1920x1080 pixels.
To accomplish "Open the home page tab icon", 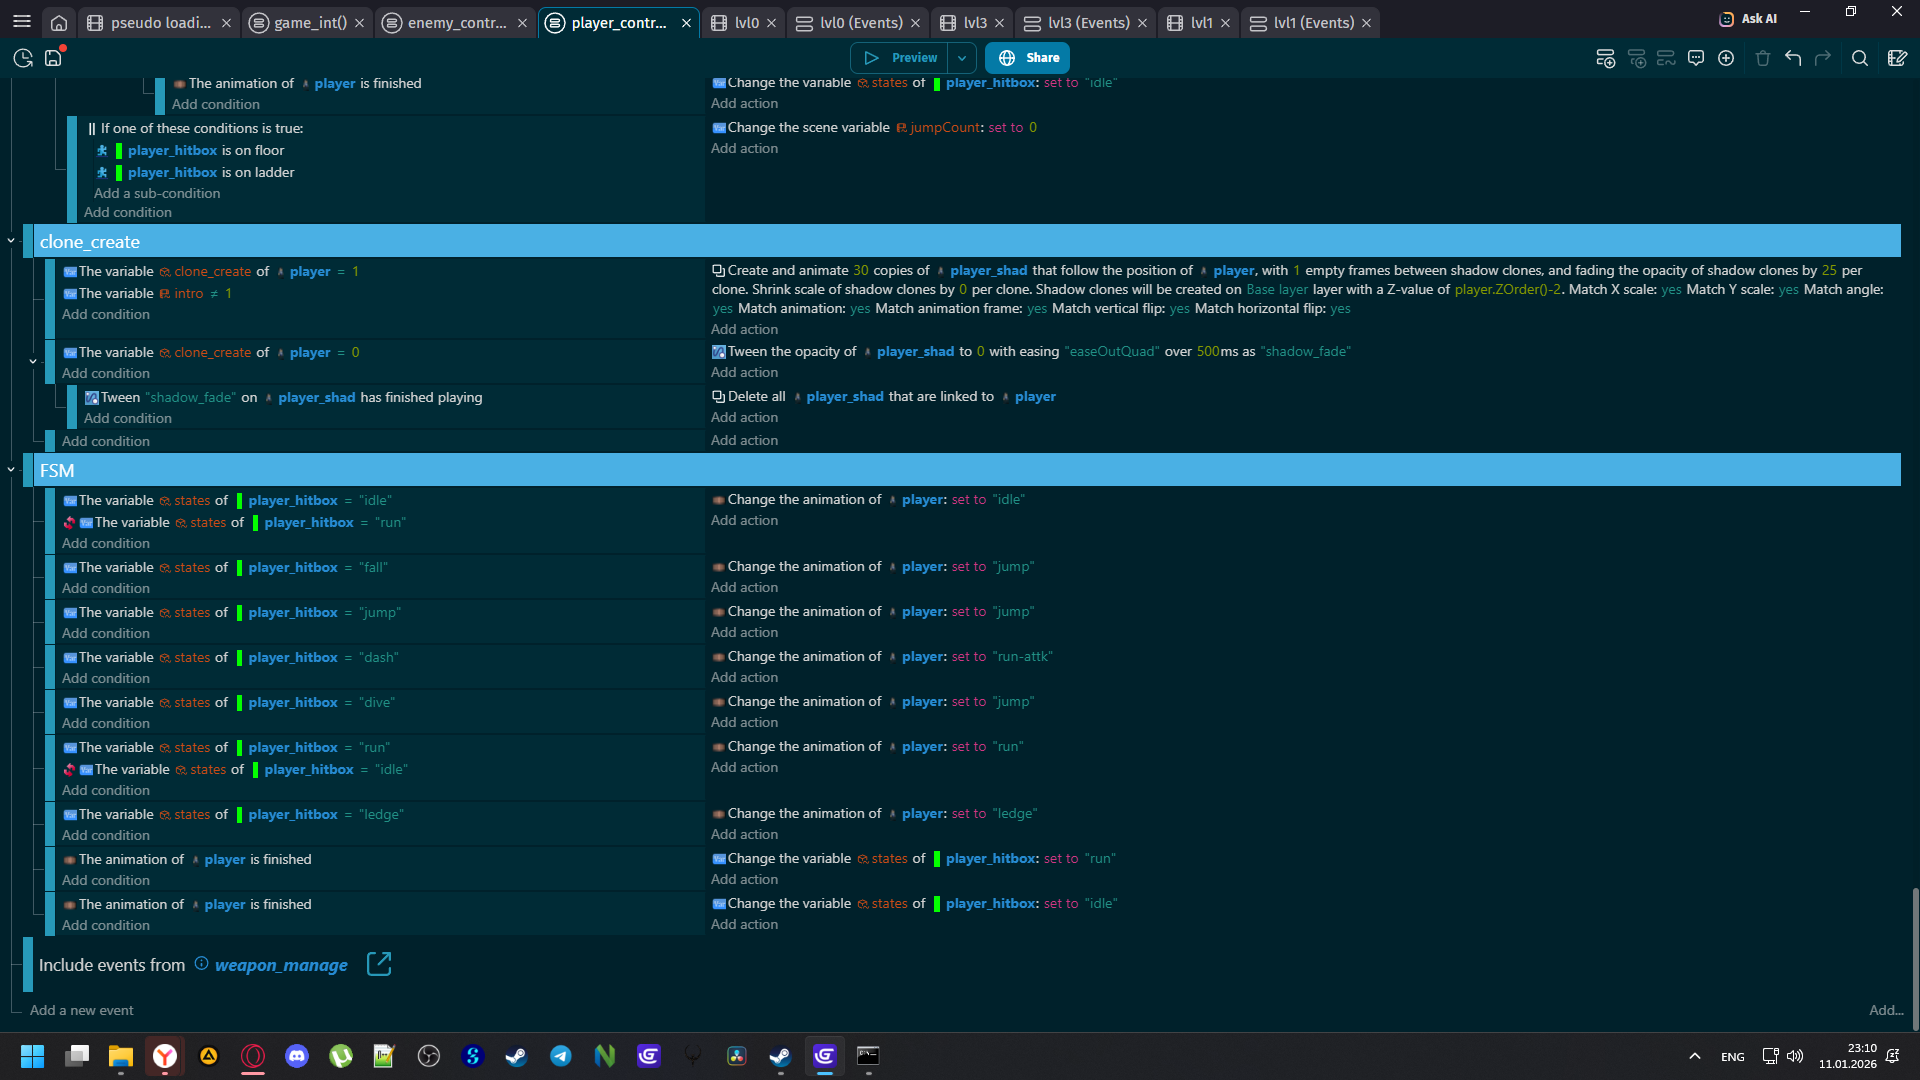I will click(59, 22).
